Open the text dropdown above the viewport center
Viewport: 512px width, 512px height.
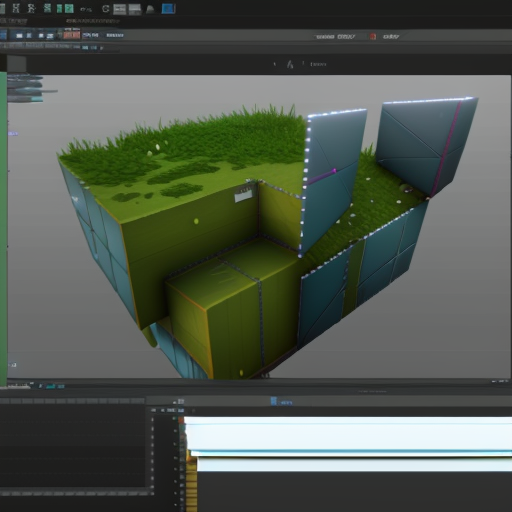click(x=318, y=64)
